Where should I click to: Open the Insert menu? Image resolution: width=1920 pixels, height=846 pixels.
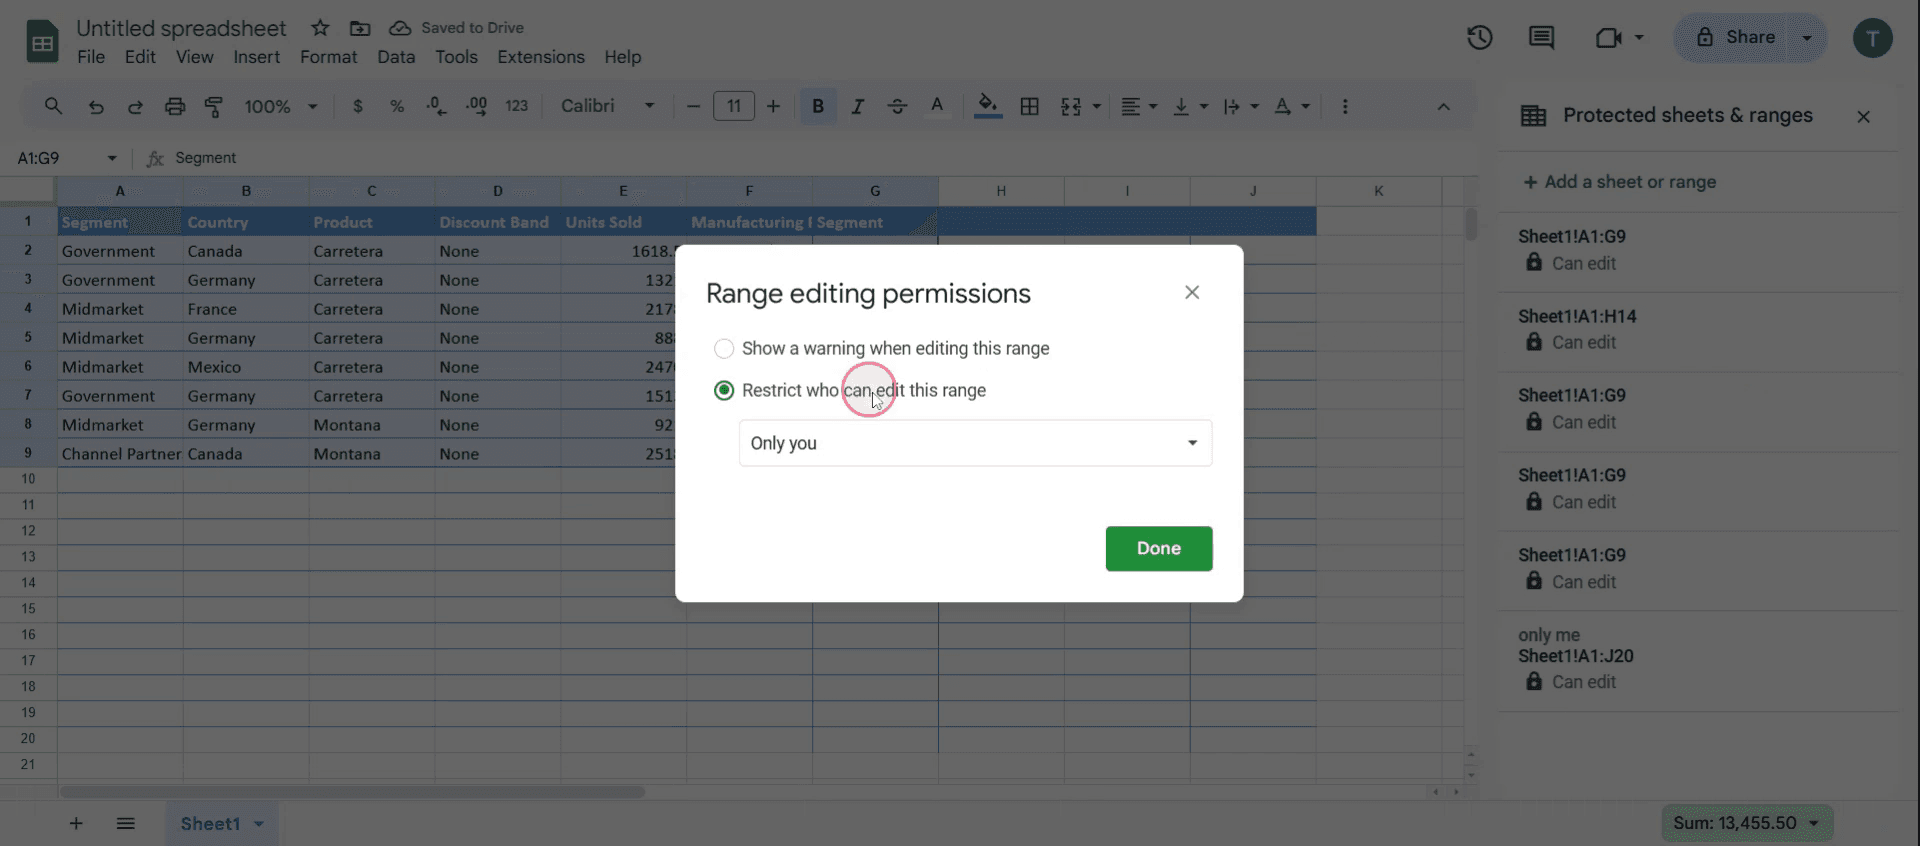tap(257, 57)
